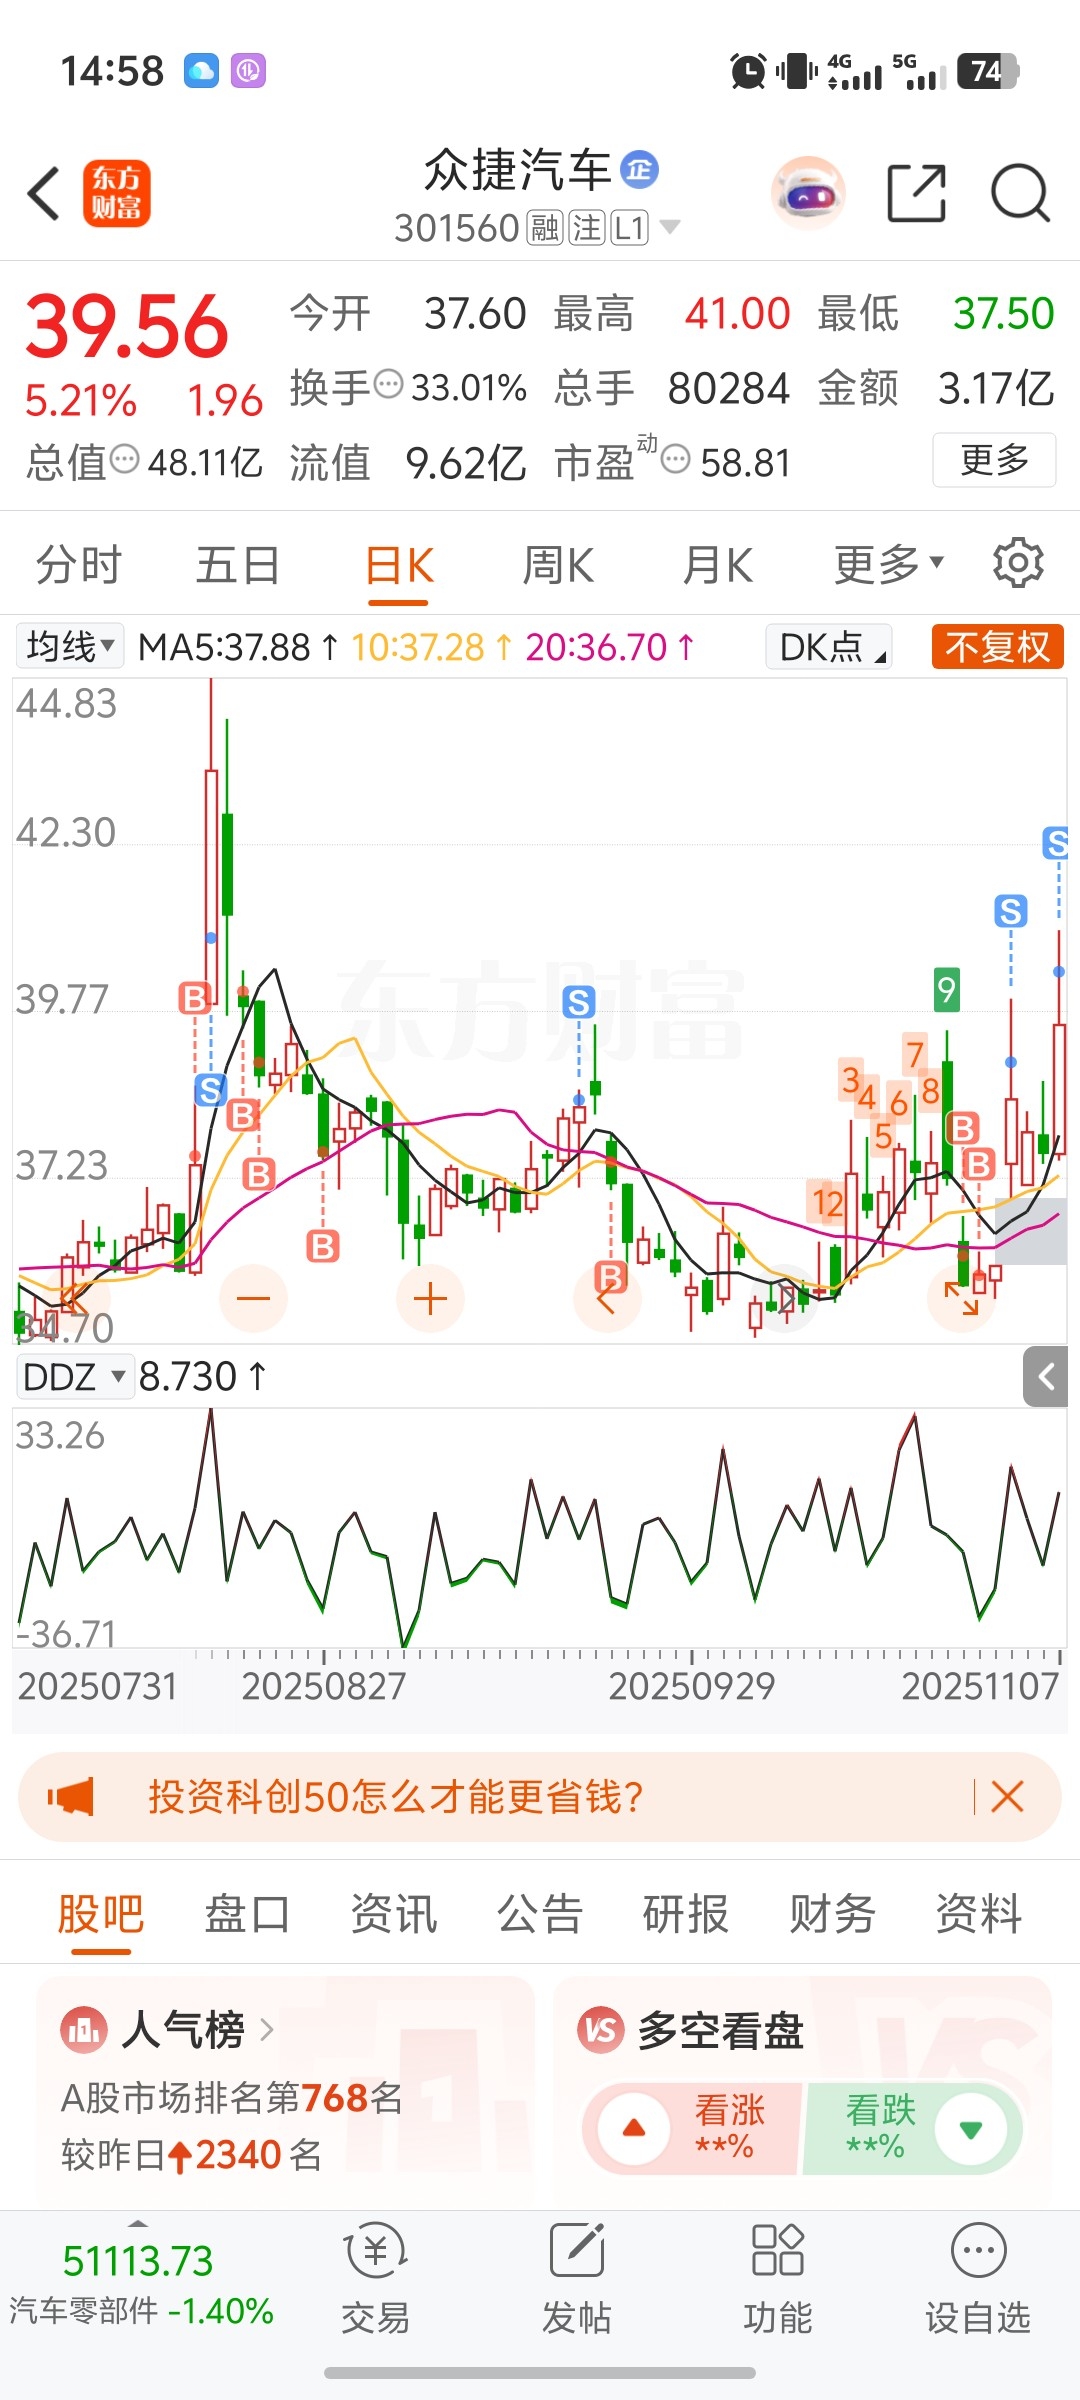Viewport: 1080px width, 2400px height.
Task: Tap the back arrow icon
Action: point(44,193)
